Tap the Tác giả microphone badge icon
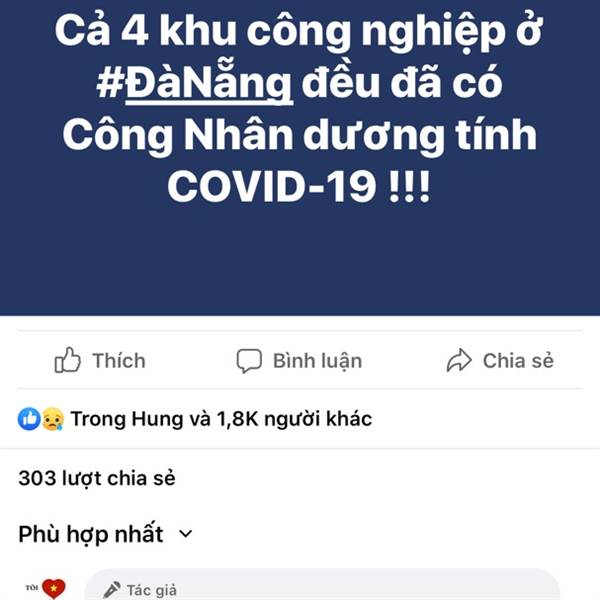The image size is (600, 600). point(112,590)
